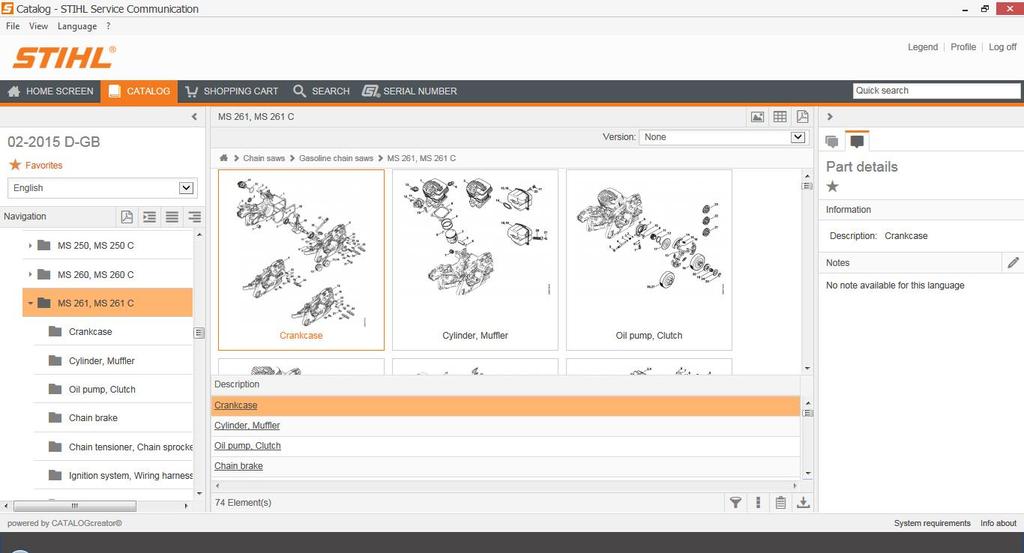Open the Search tab

point(321,91)
